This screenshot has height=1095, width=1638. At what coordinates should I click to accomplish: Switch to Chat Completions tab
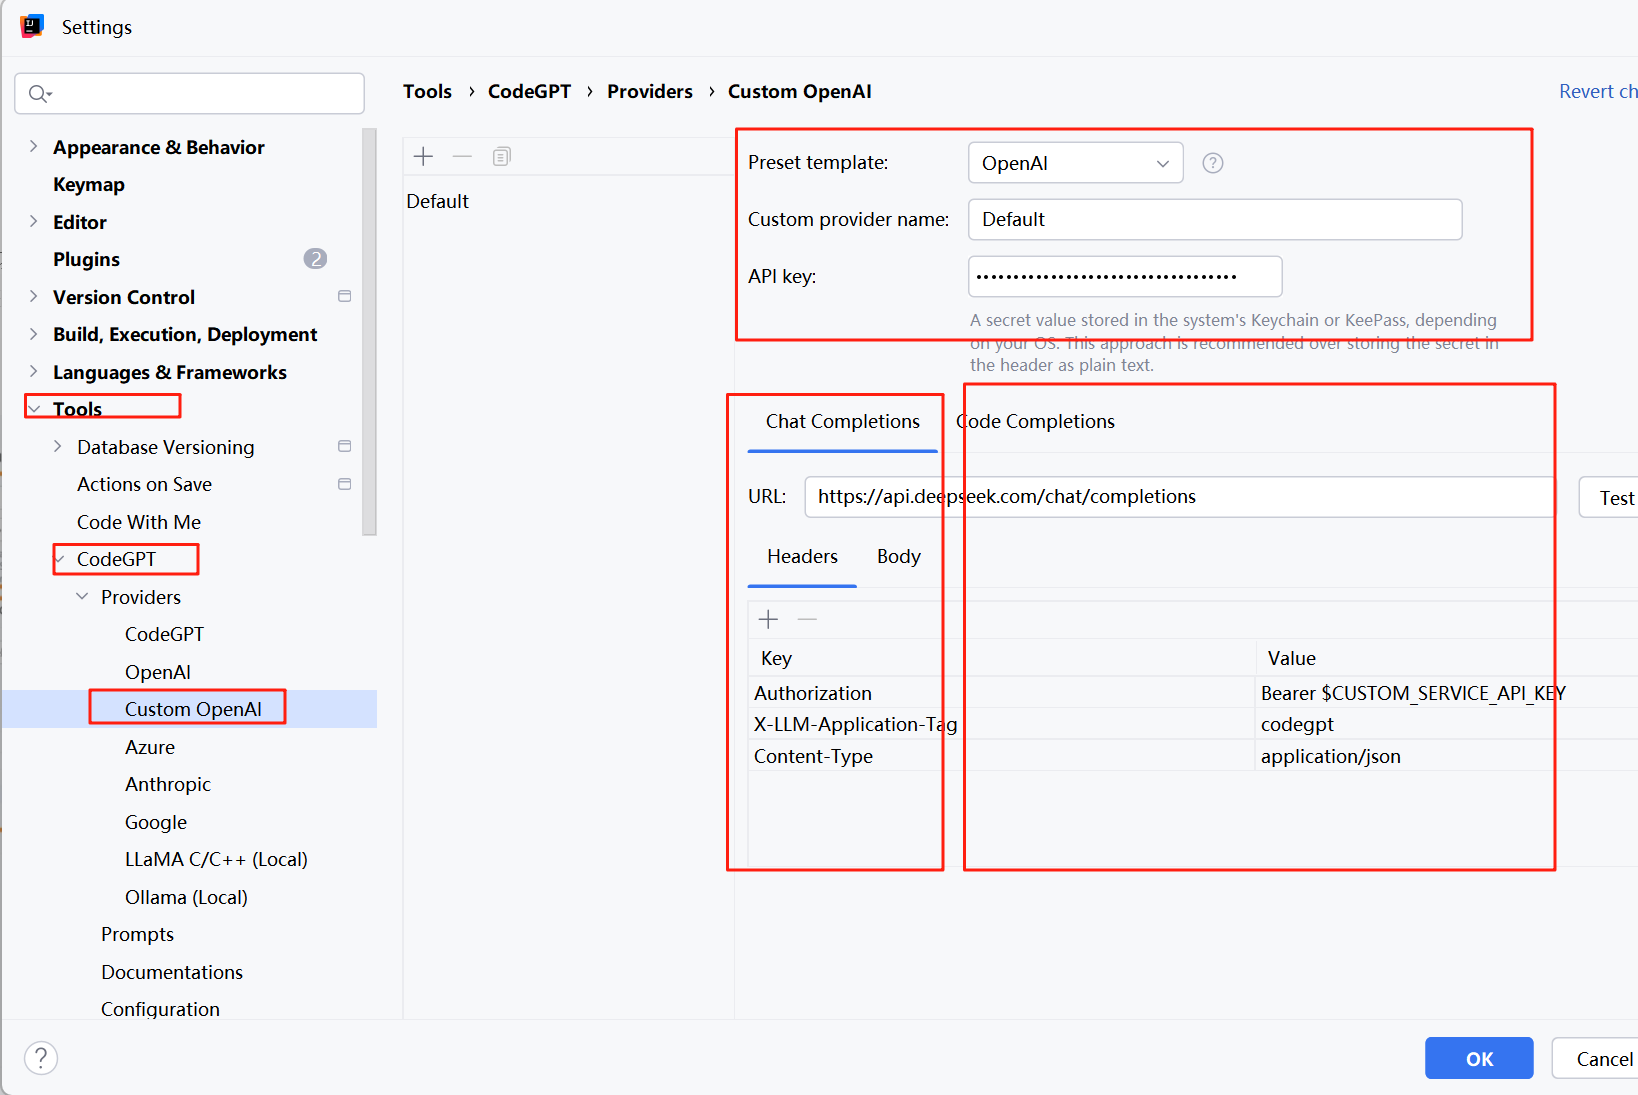tap(843, 422)
